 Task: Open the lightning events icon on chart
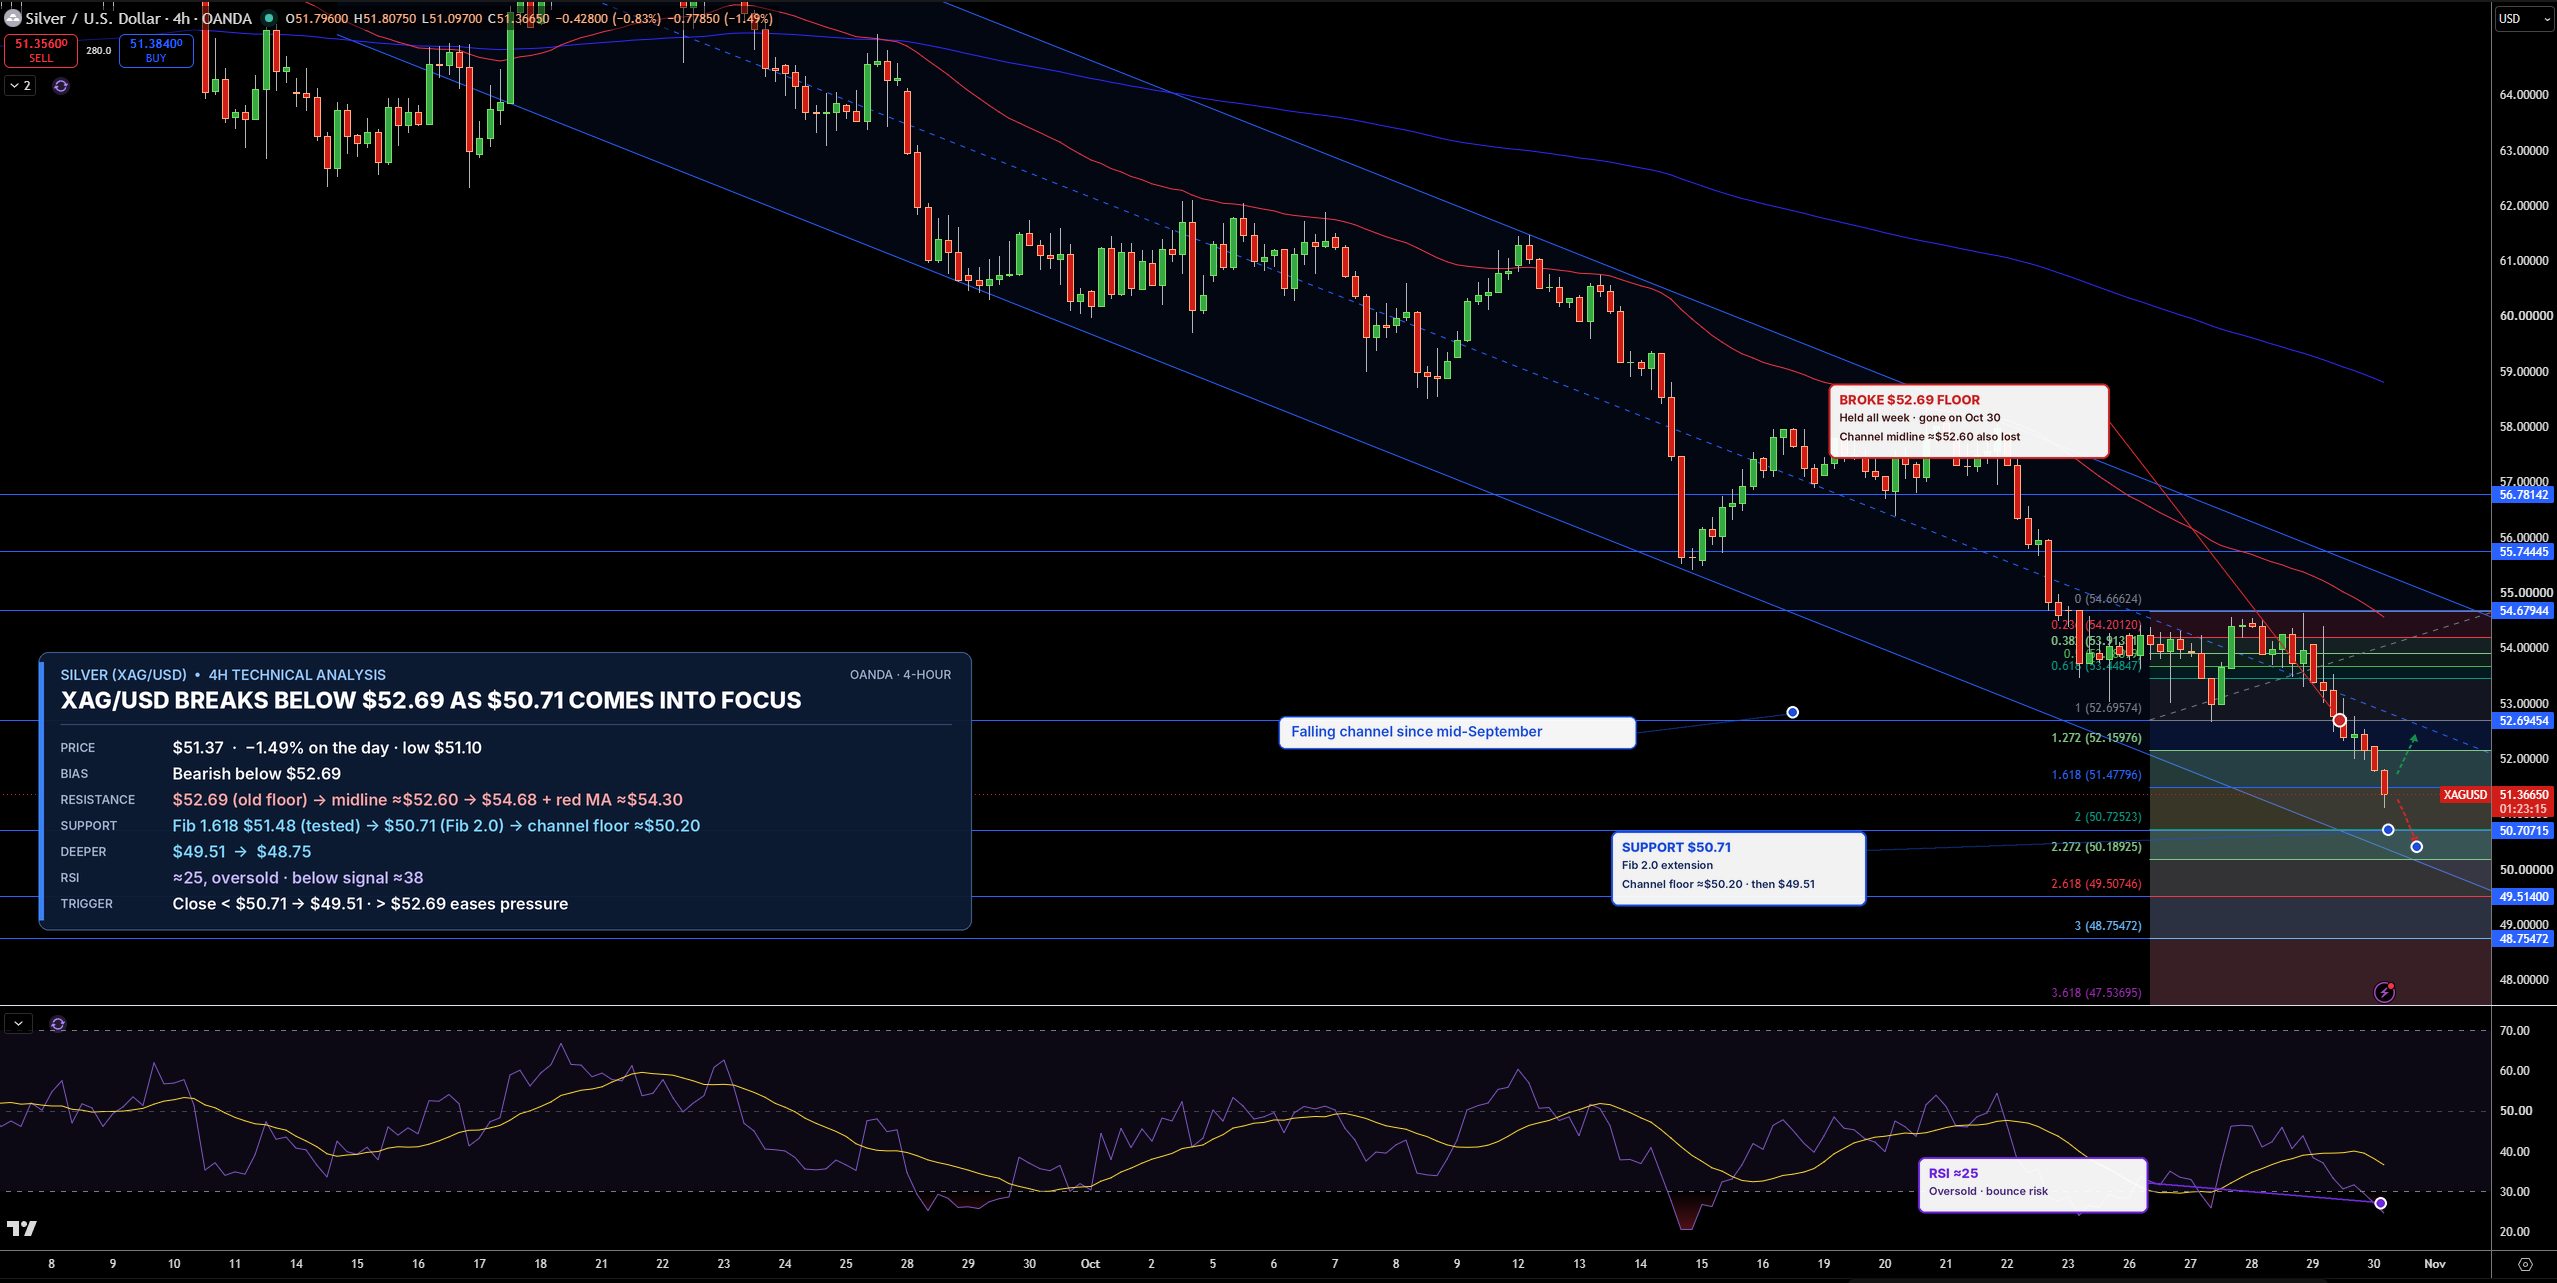[2385, 992]
